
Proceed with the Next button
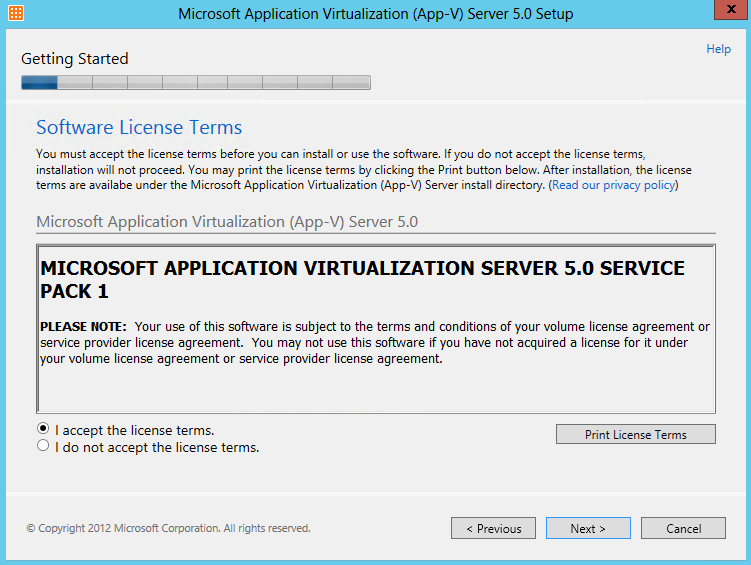tap(588, 528)
